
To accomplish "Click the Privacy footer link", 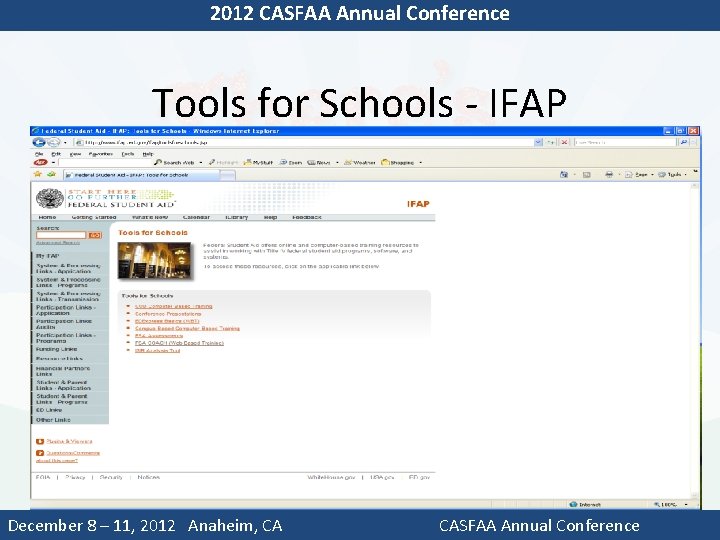I will [75, 477].
